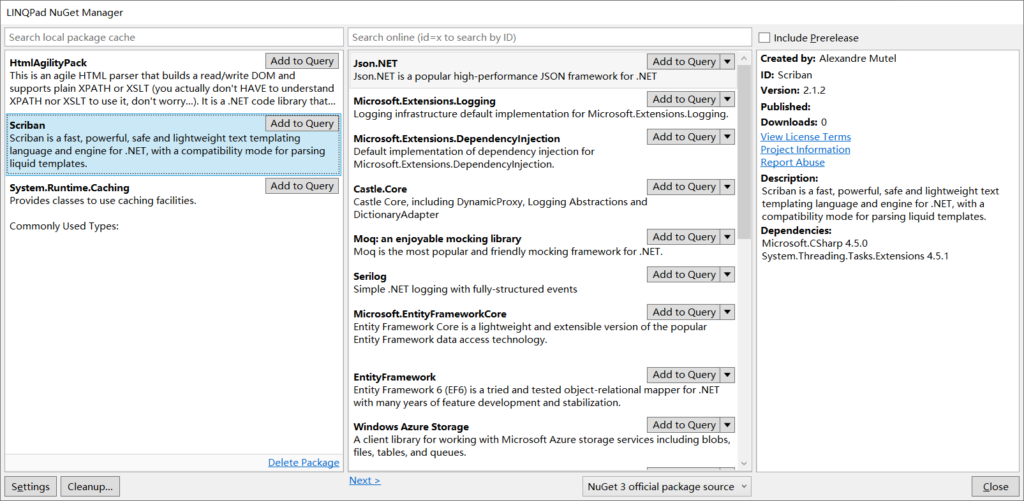Click the online results scrollbar thumb
The height and width of the screenshot is (501, 1024).
[x=744, y=152]
